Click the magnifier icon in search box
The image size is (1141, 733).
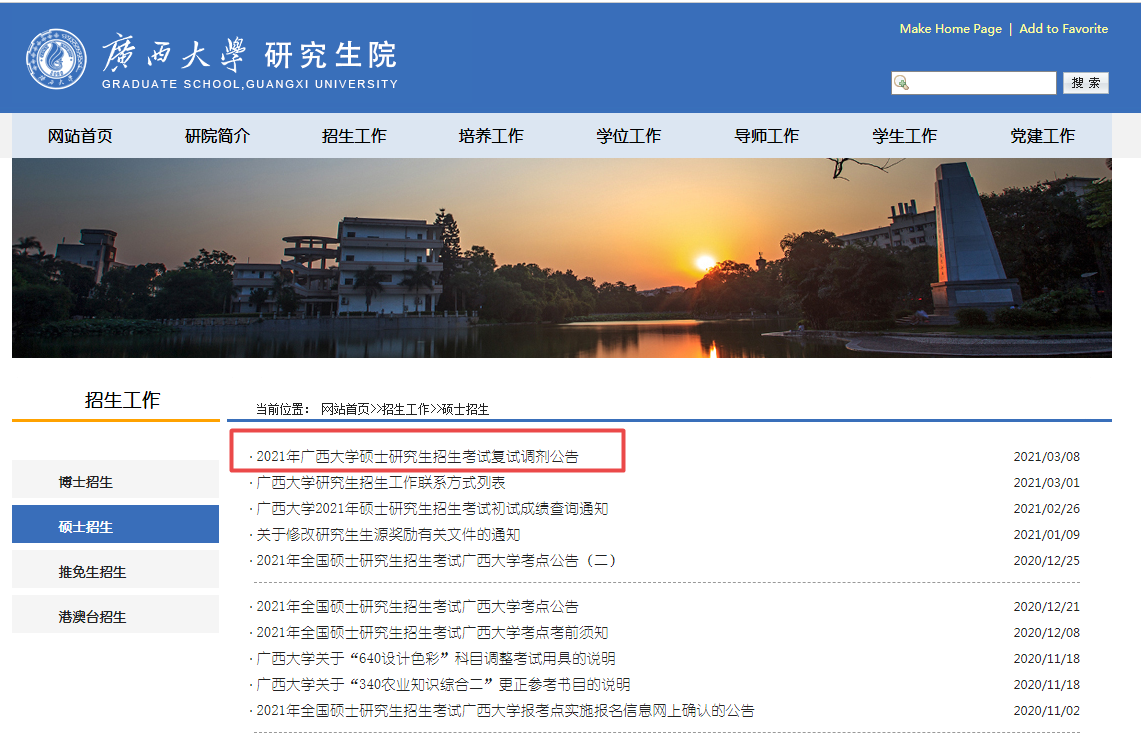point(902,83)
